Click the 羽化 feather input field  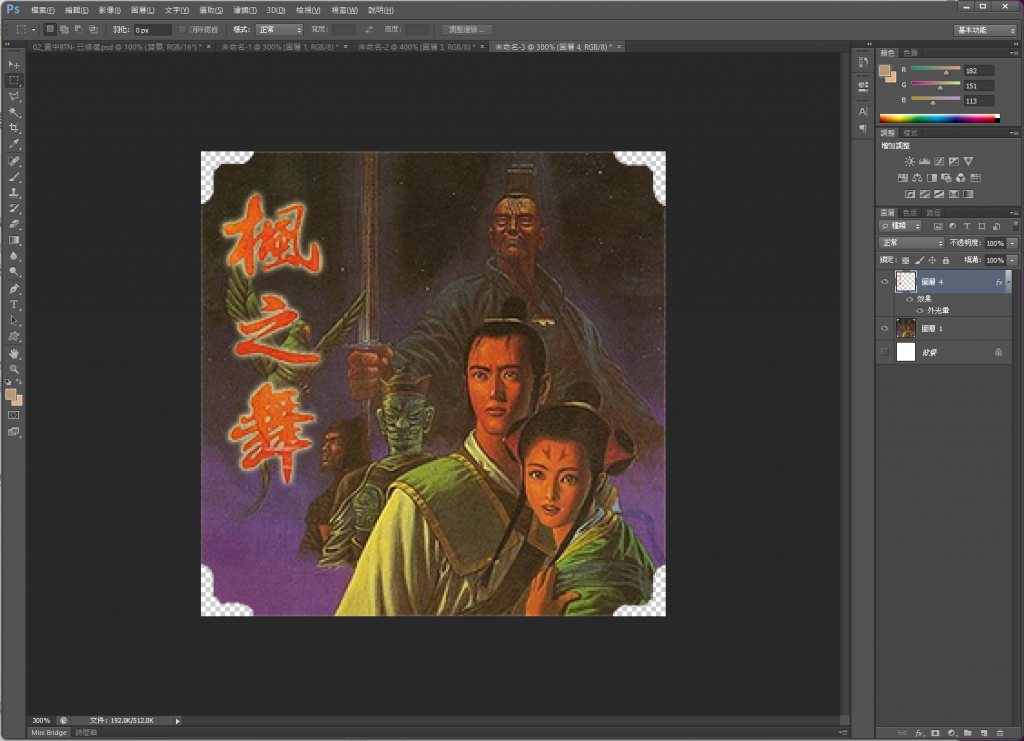153,30
